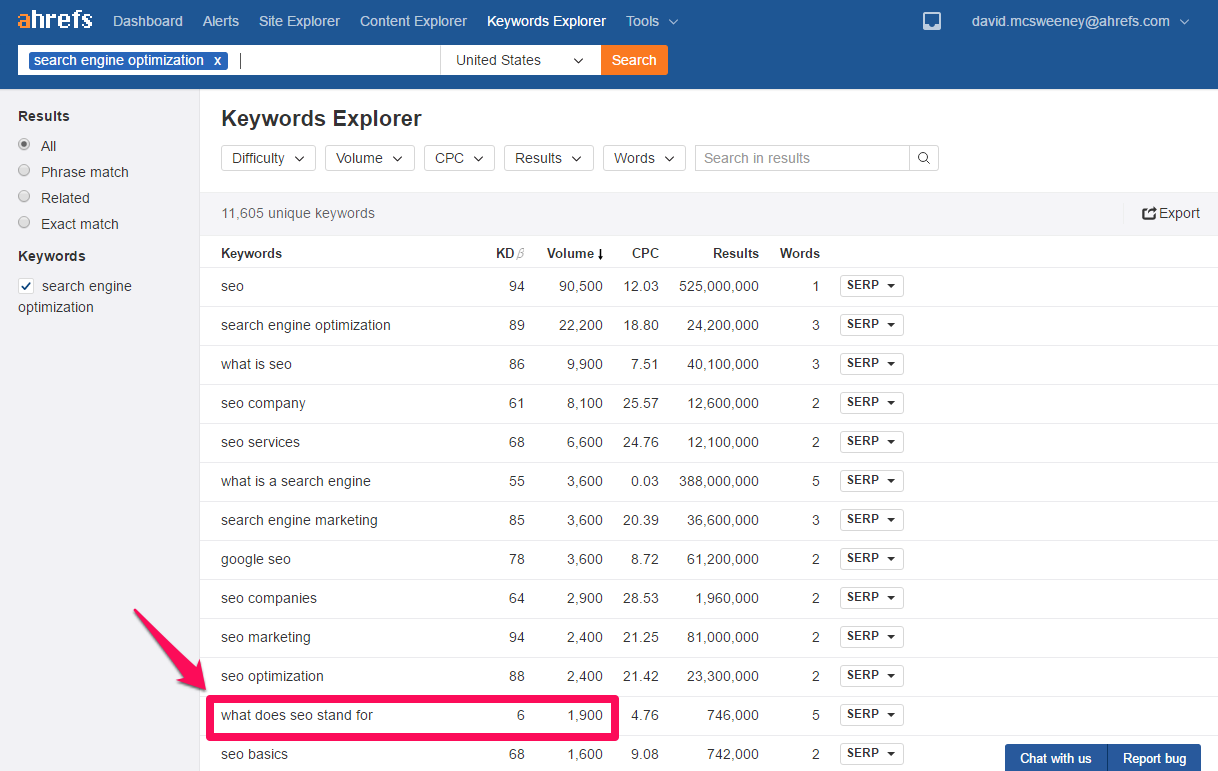Switch to Content Explorer
The width and height of the screenshot is (1218, 771).
pyautogui.click(x=413, y=21)
